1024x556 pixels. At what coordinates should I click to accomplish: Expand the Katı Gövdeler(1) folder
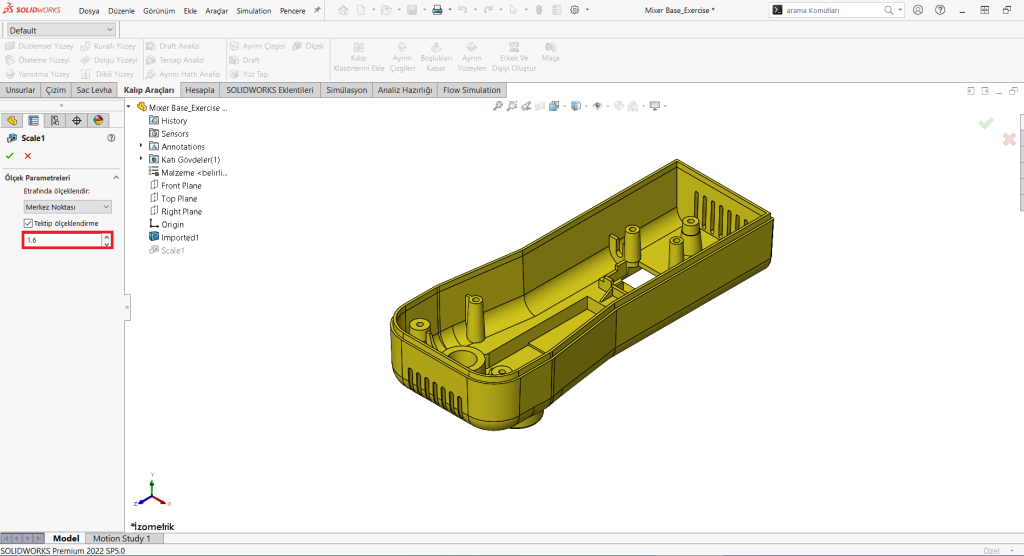click(141, 159)
